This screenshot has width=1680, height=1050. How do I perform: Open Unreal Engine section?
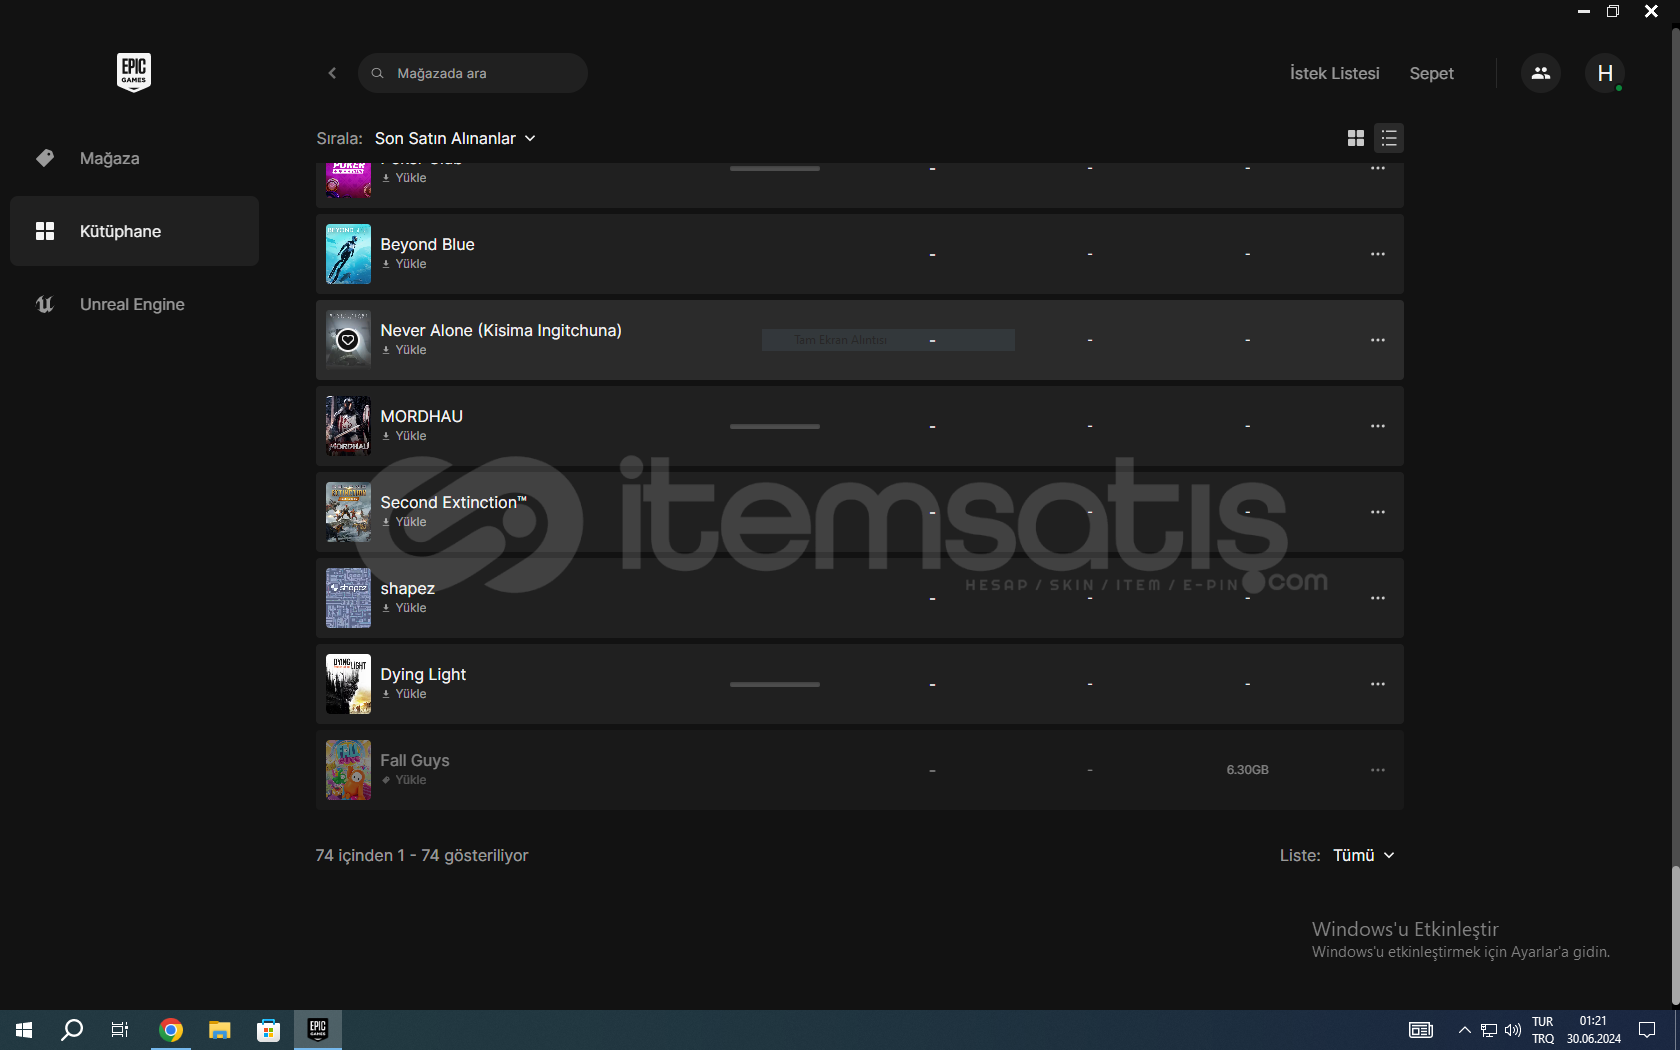pos(134,304)
